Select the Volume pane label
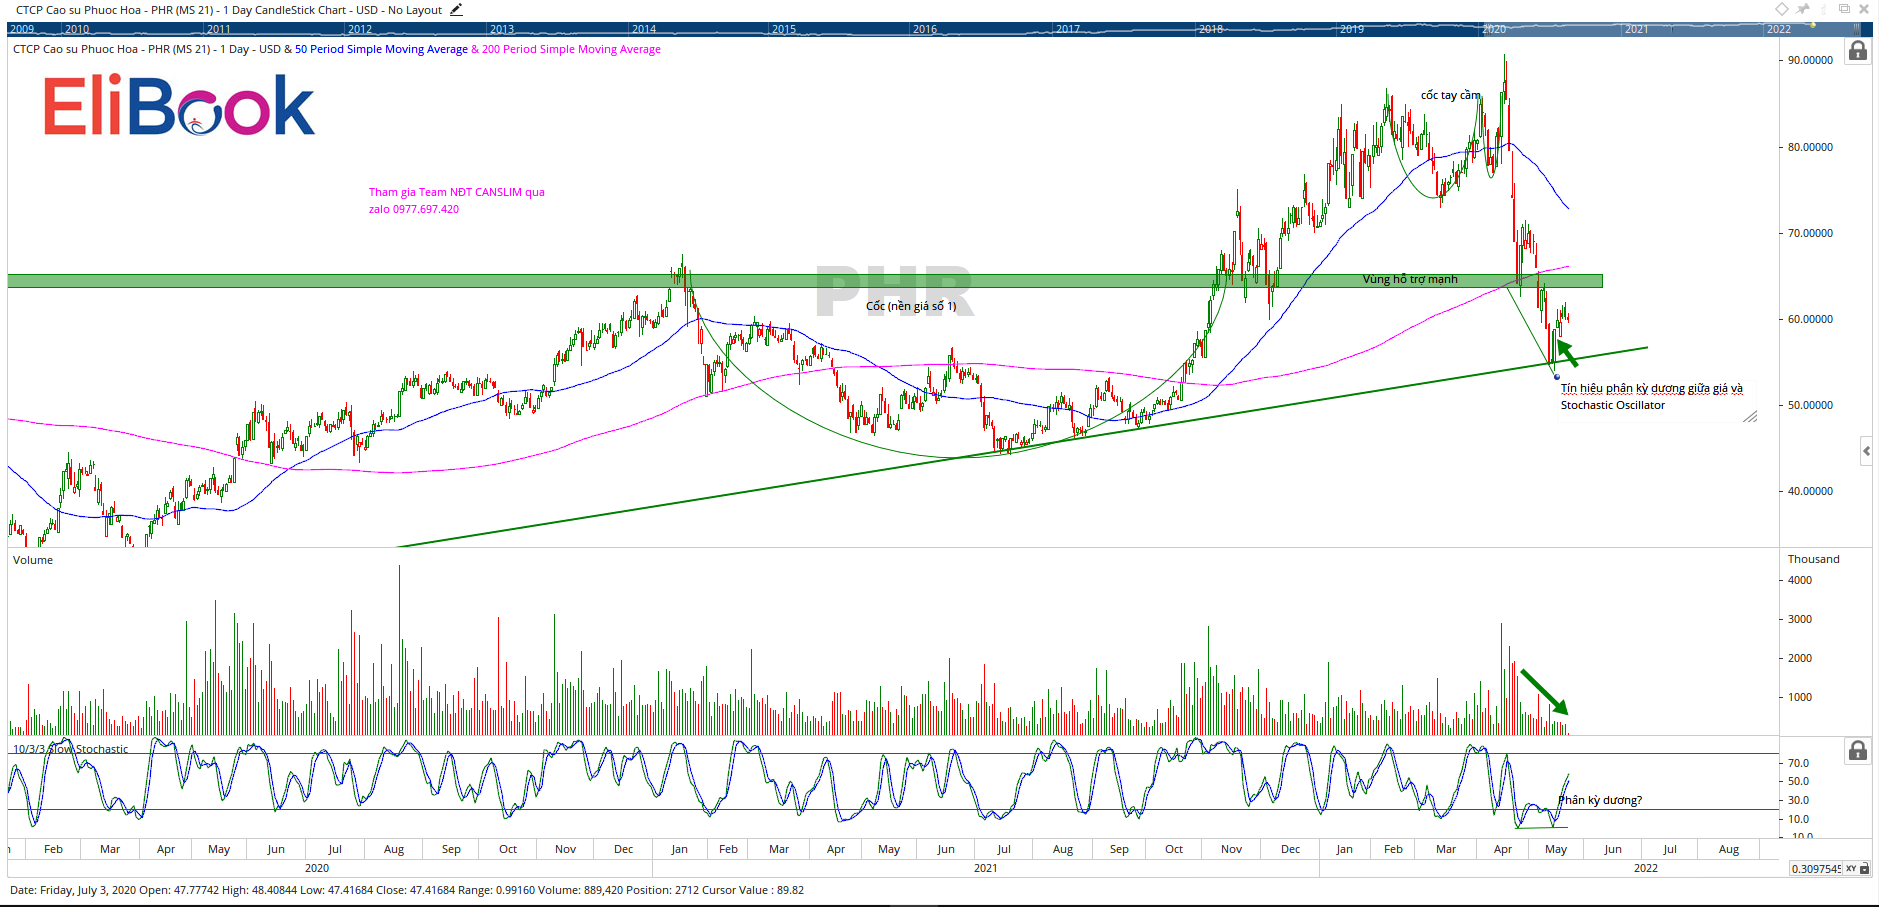Image resolution: width=1879 pixels, height=907 pixels. (33, 560)
